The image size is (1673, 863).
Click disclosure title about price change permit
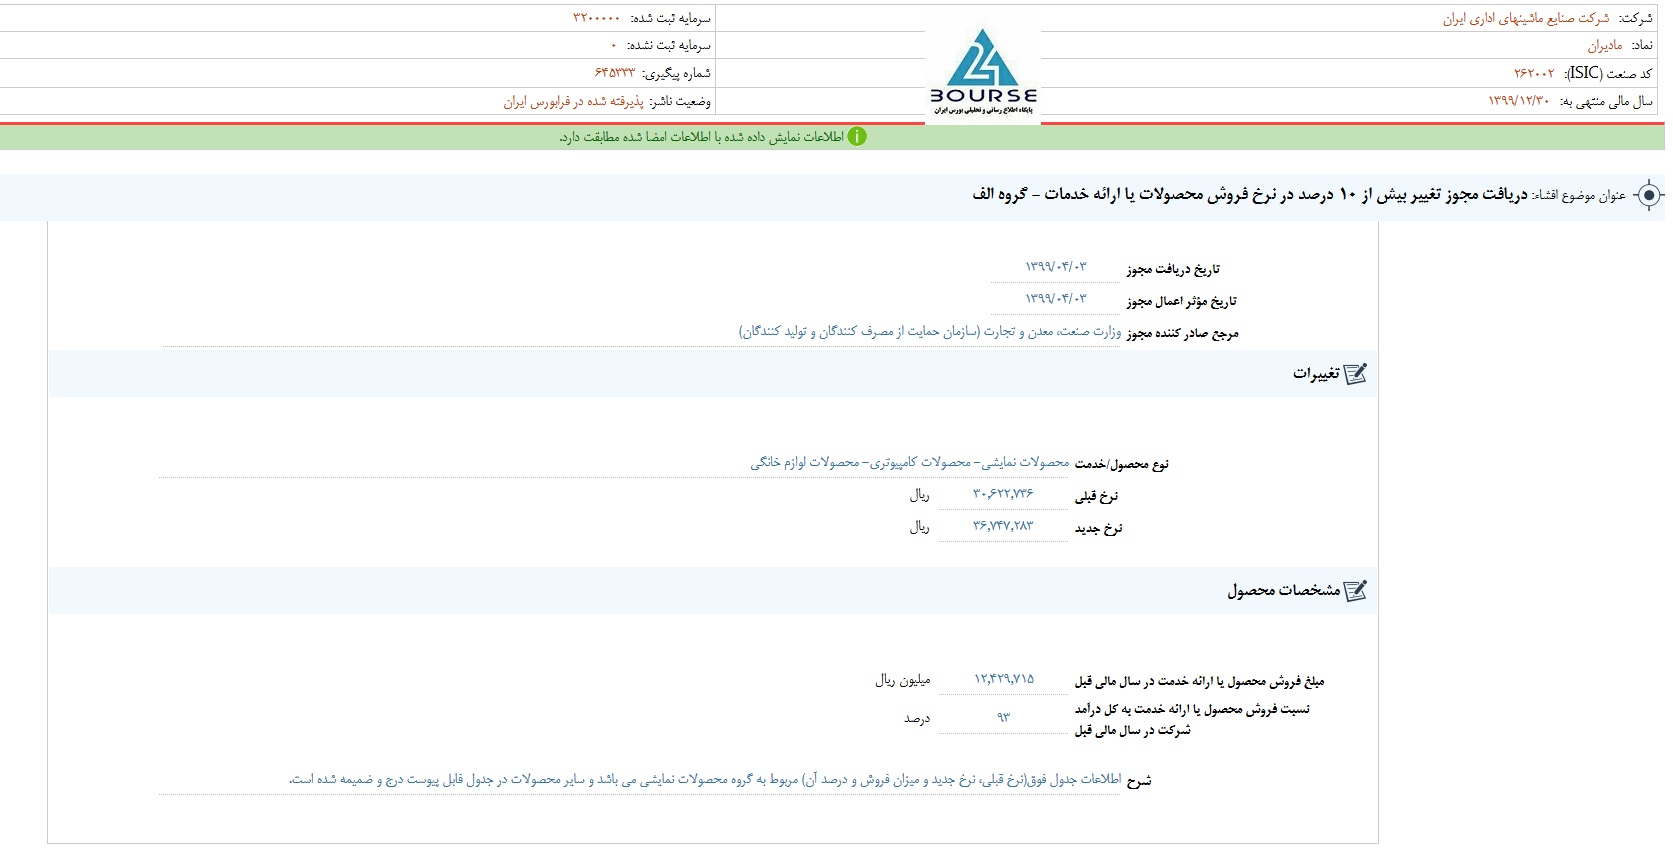1250,195
